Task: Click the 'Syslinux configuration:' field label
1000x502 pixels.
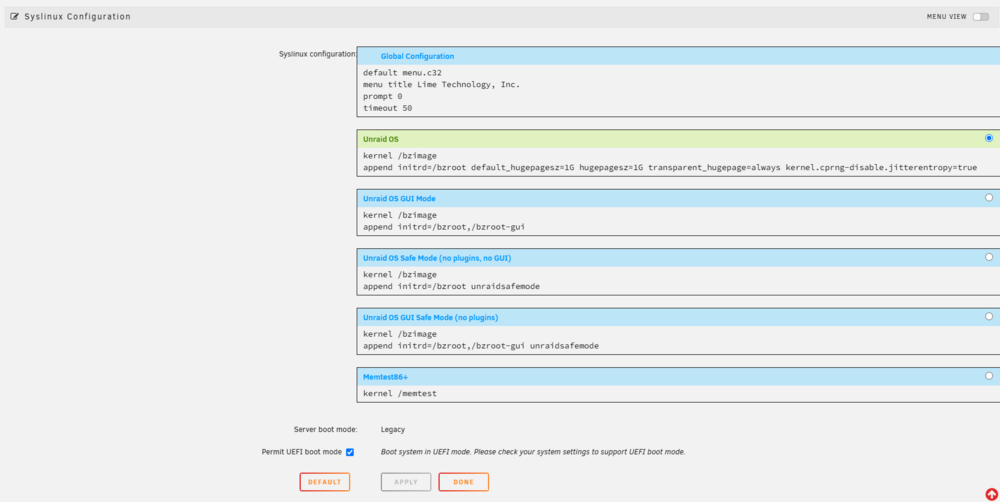Action: click(318, 54)
